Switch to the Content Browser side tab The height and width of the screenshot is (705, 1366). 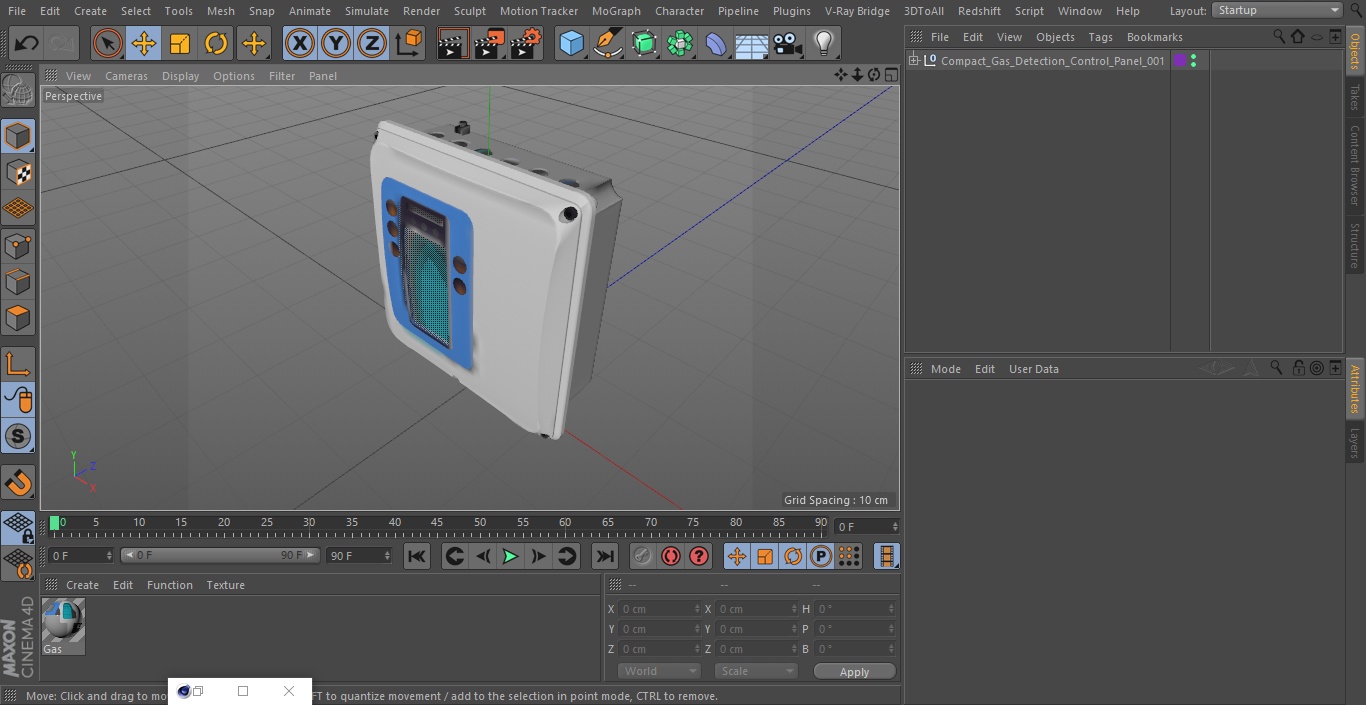1355,165
